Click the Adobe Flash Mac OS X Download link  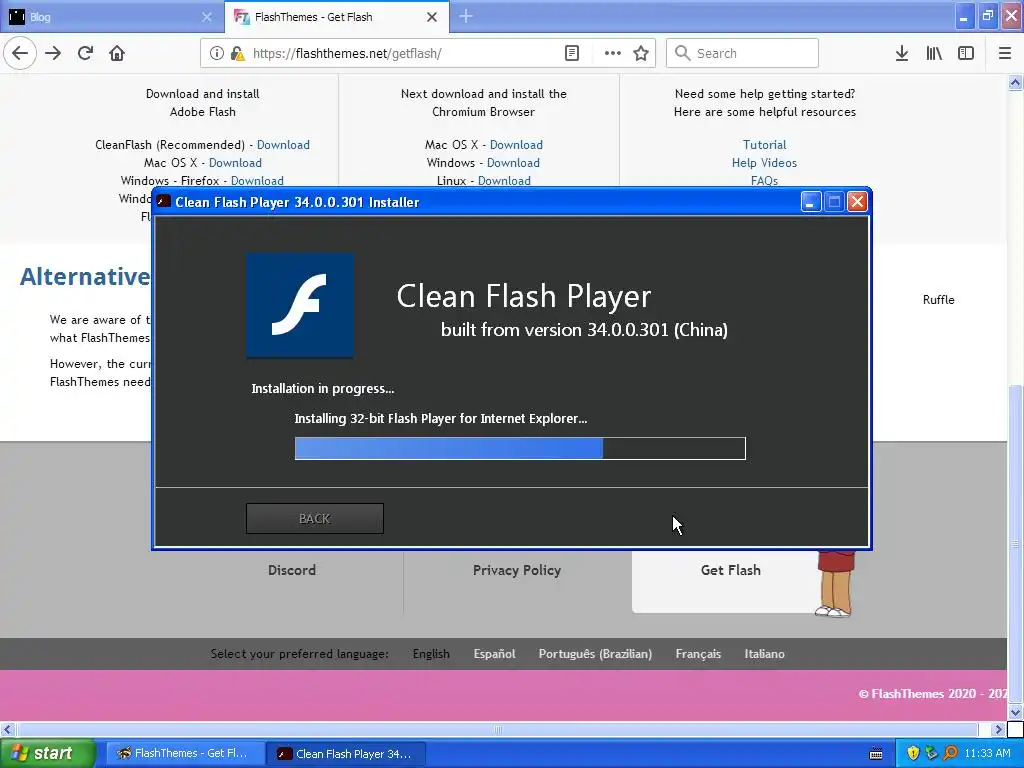click(x=235, y=163)
